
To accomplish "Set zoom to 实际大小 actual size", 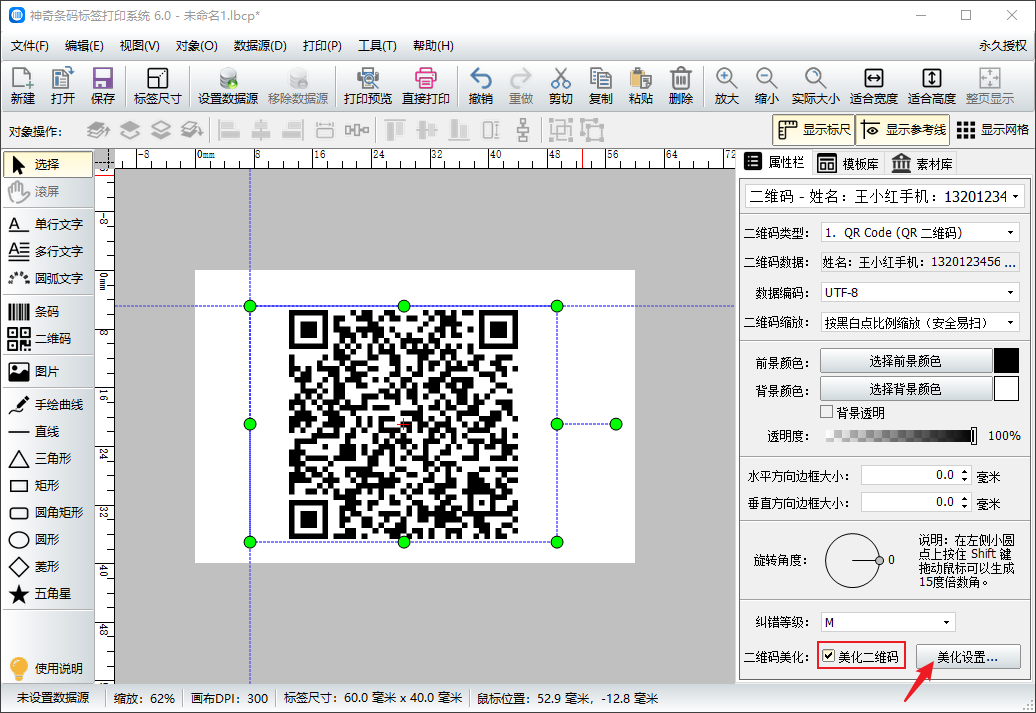I will click(815, 86).
